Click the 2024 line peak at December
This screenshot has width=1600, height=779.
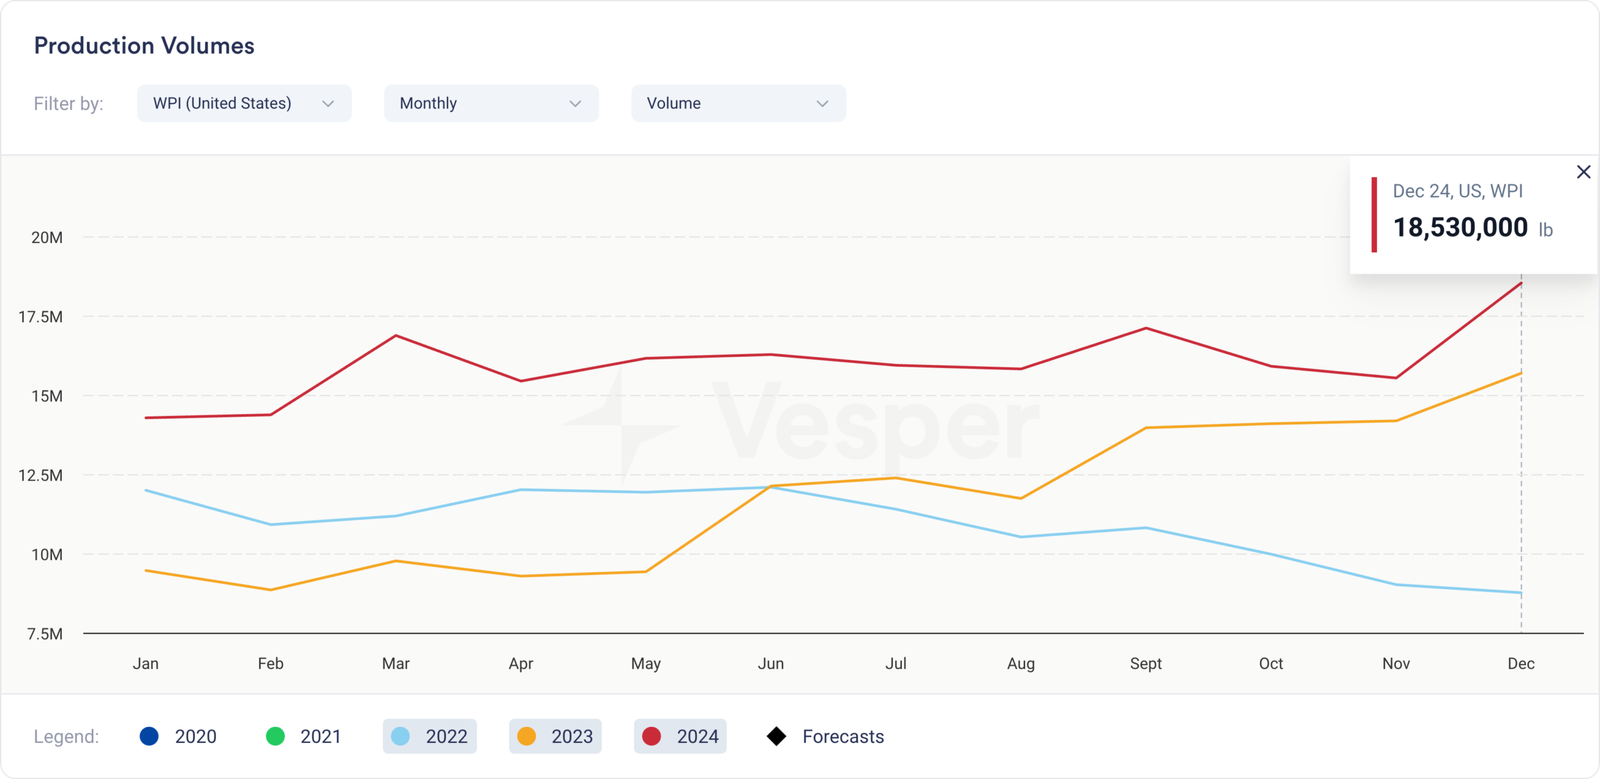pyautogui.click(x=1521, y=283)
